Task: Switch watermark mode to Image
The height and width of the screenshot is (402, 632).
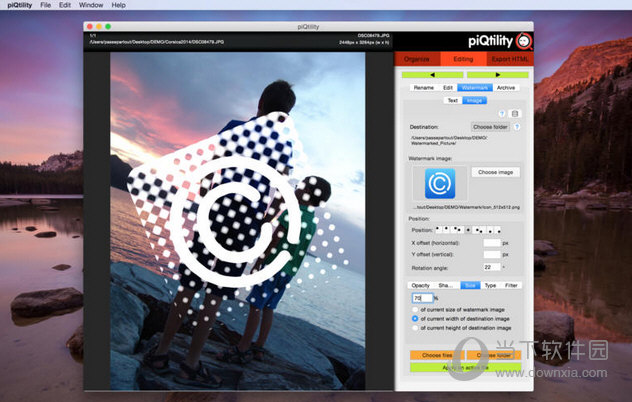Action: point(474,100)
